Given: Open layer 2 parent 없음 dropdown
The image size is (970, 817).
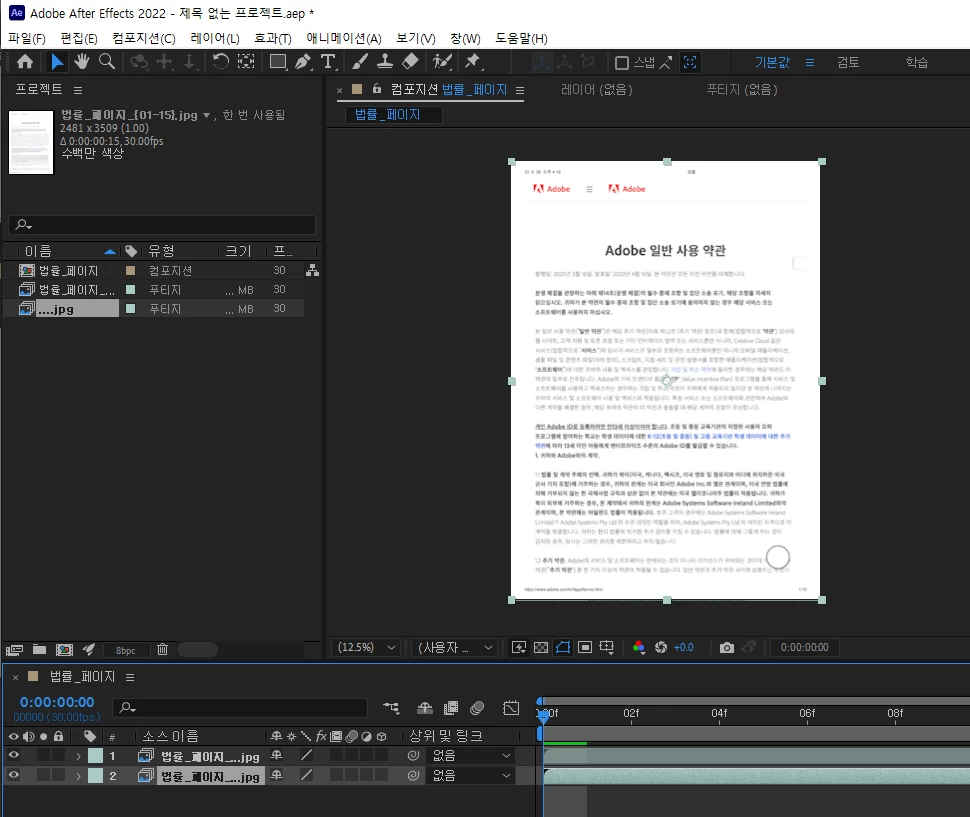Looking at the screenshot, I should 470,776.
